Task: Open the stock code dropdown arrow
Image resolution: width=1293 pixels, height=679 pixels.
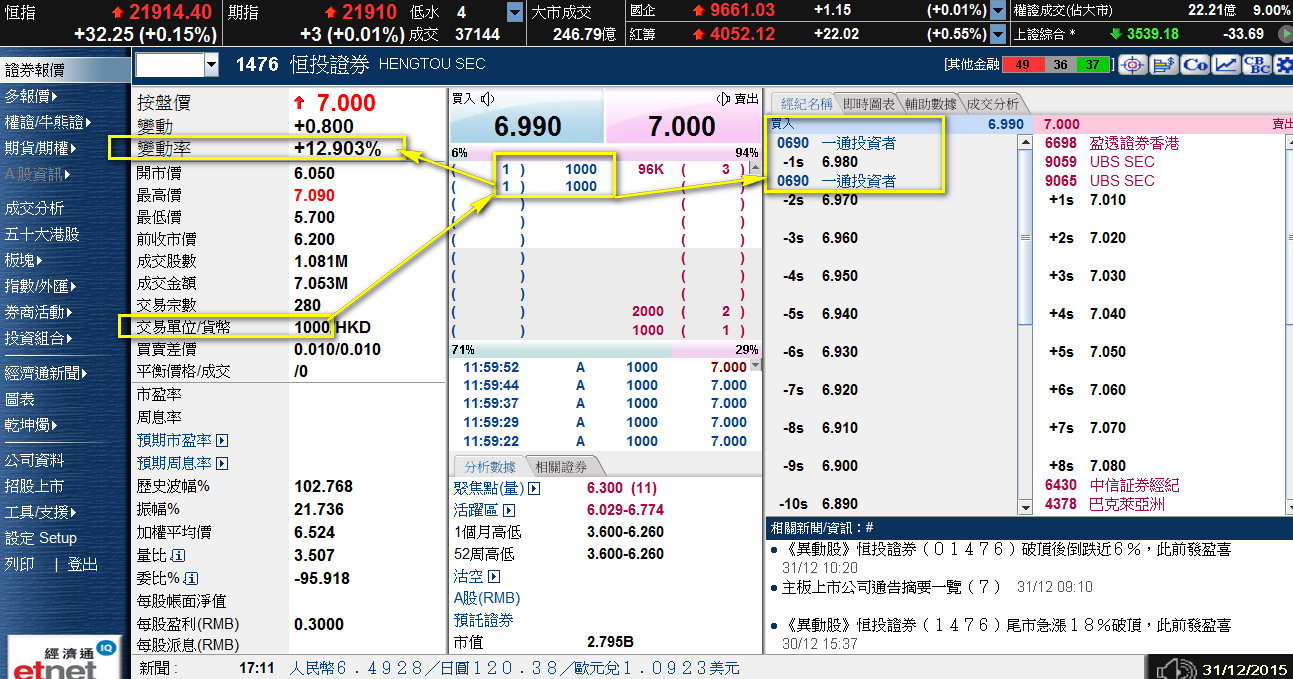Action: pos(210,65)
